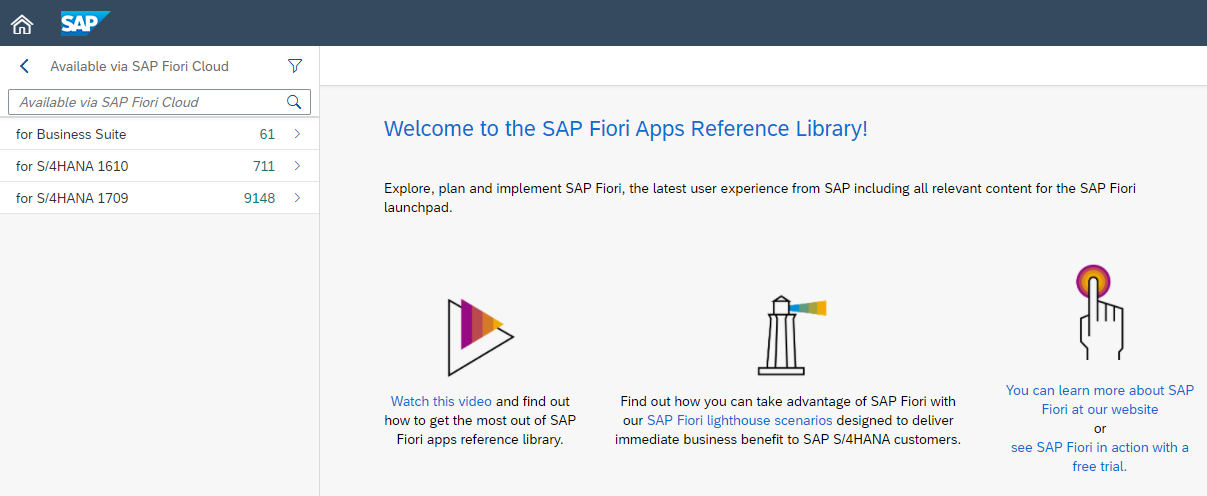Image resolution: width=1207 pixels, height=496 pixels.
Task: Select the for S/4HANA 1709 item
Action: (x=160, y=198)
